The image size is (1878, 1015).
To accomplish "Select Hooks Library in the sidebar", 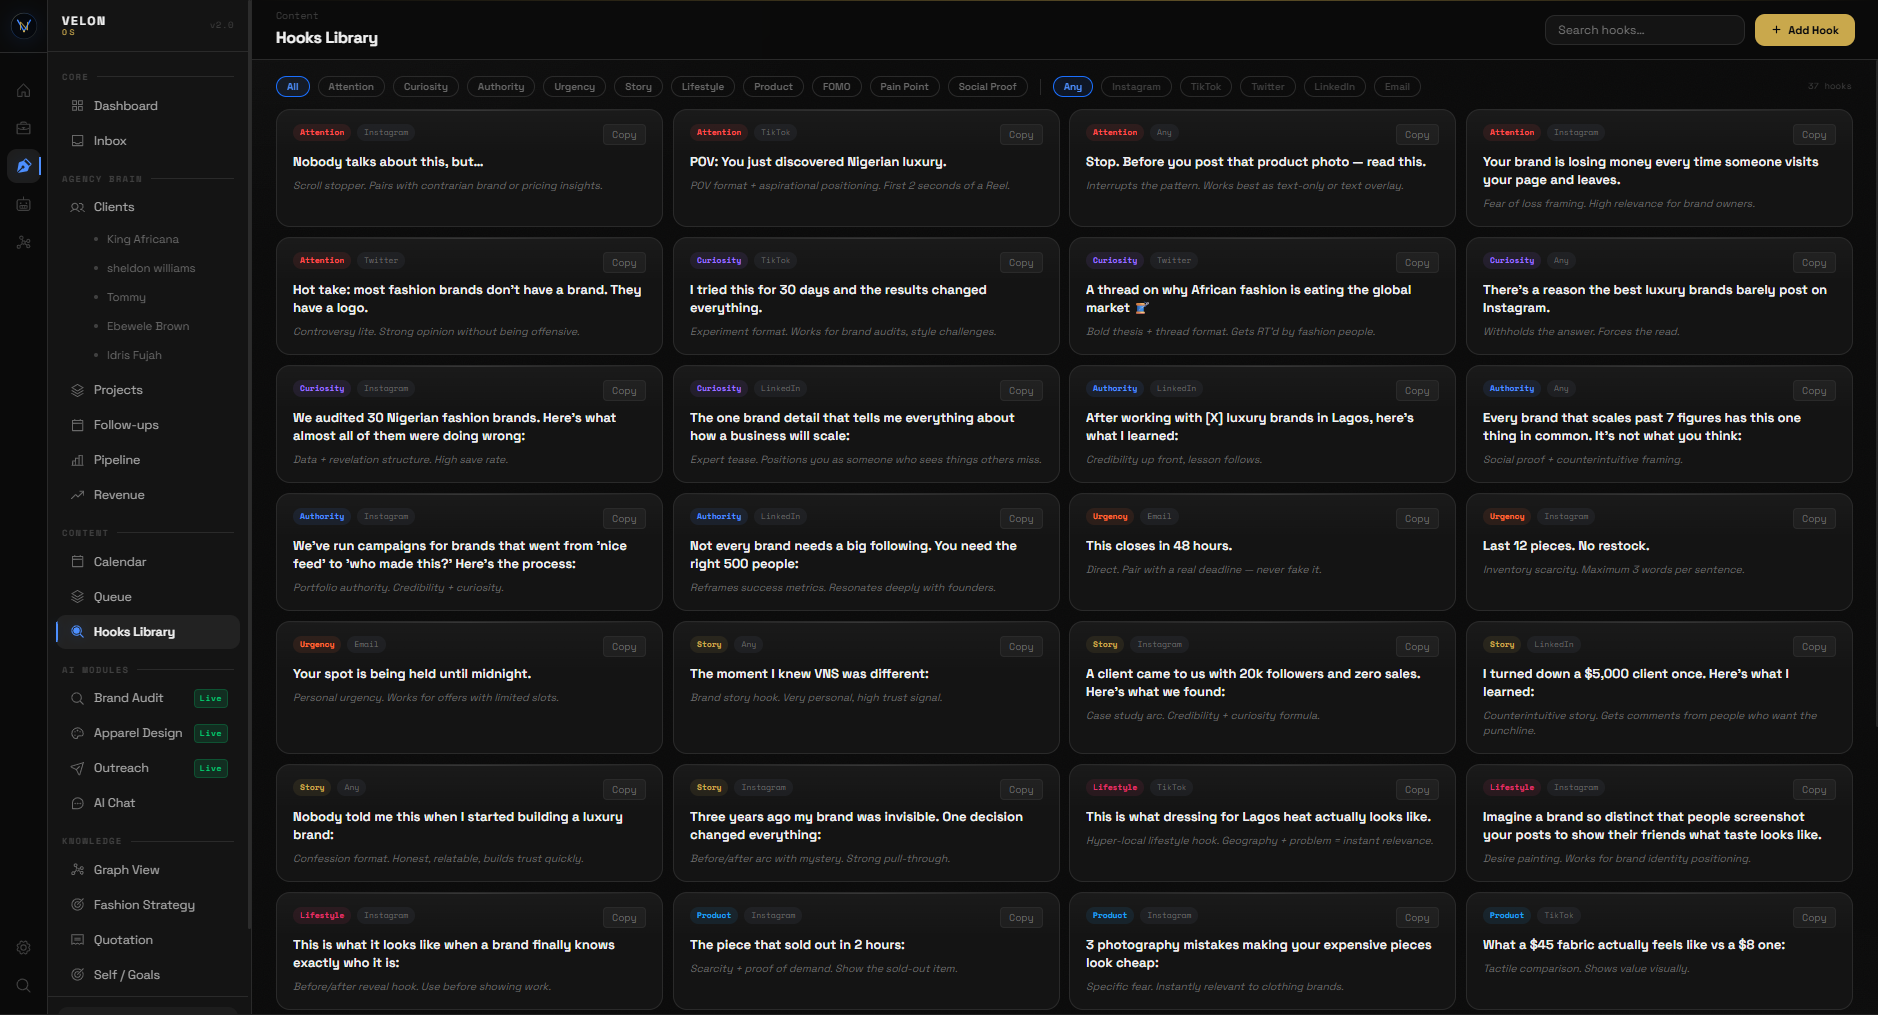I will pyautogui.click(x=148, y=632).
